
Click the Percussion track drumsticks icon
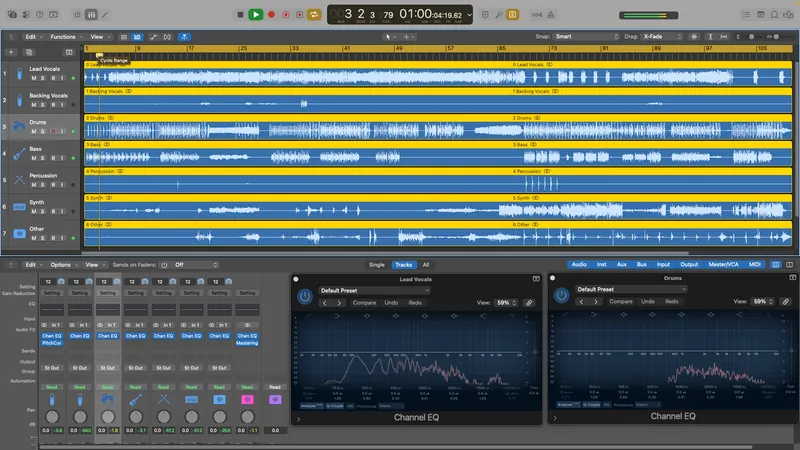point(18,180)
